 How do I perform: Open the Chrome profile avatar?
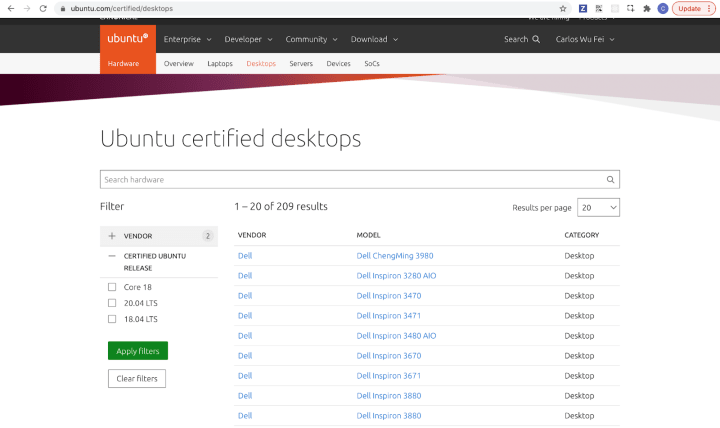tap(663, 8)
